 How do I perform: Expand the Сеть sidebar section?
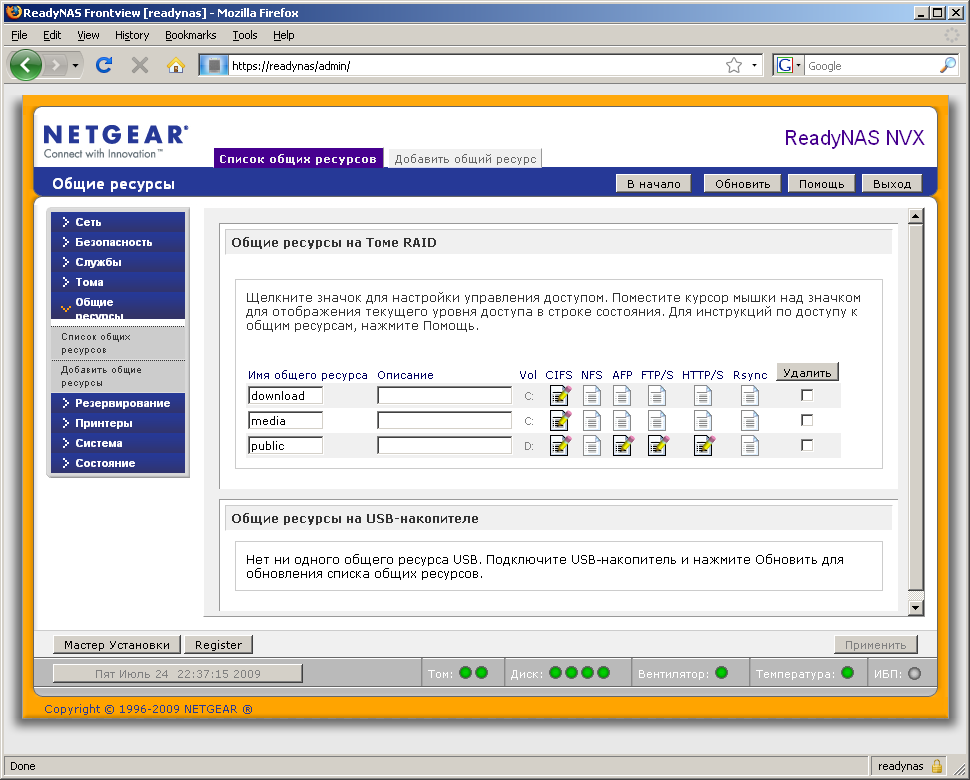[x=118, y=222]
